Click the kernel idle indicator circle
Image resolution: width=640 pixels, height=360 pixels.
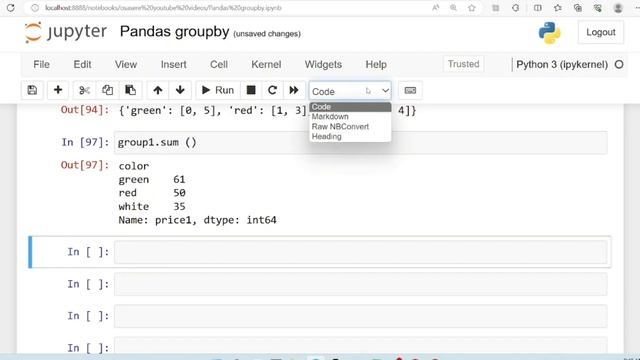point(619,64)
